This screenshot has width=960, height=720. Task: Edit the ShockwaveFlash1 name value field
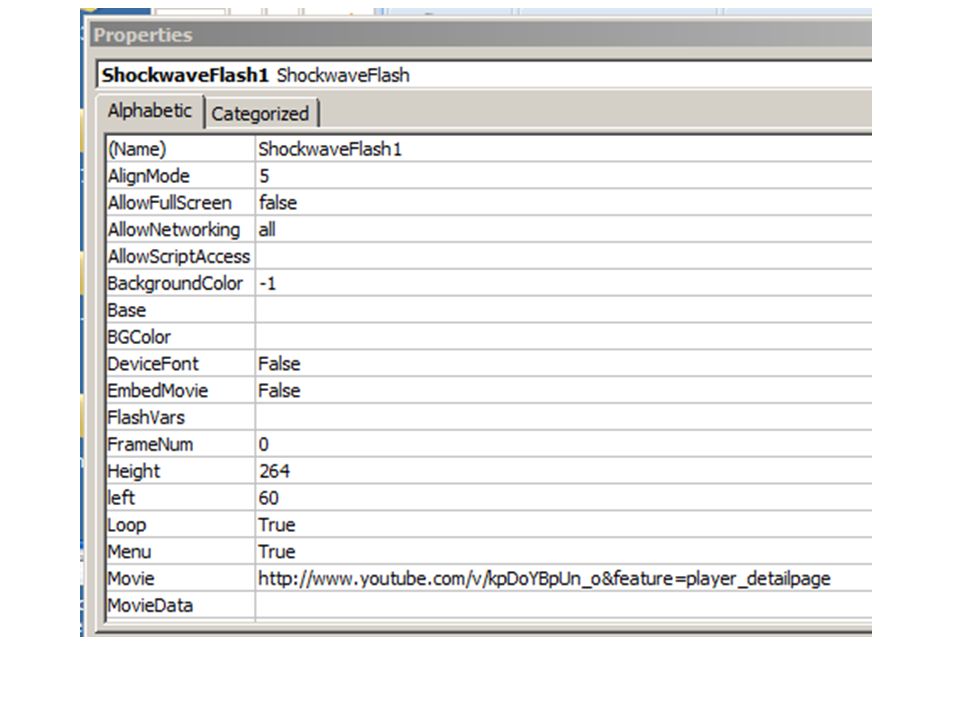click(564, 149)
